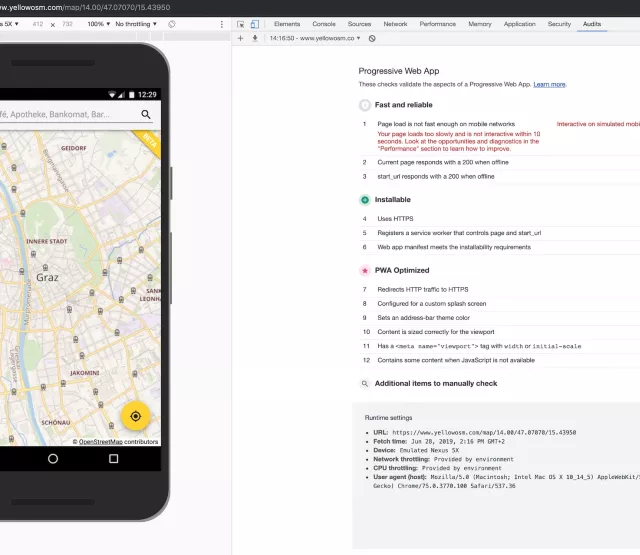Click the OpenStreetMap attribution link

click(x=101, y=441)
